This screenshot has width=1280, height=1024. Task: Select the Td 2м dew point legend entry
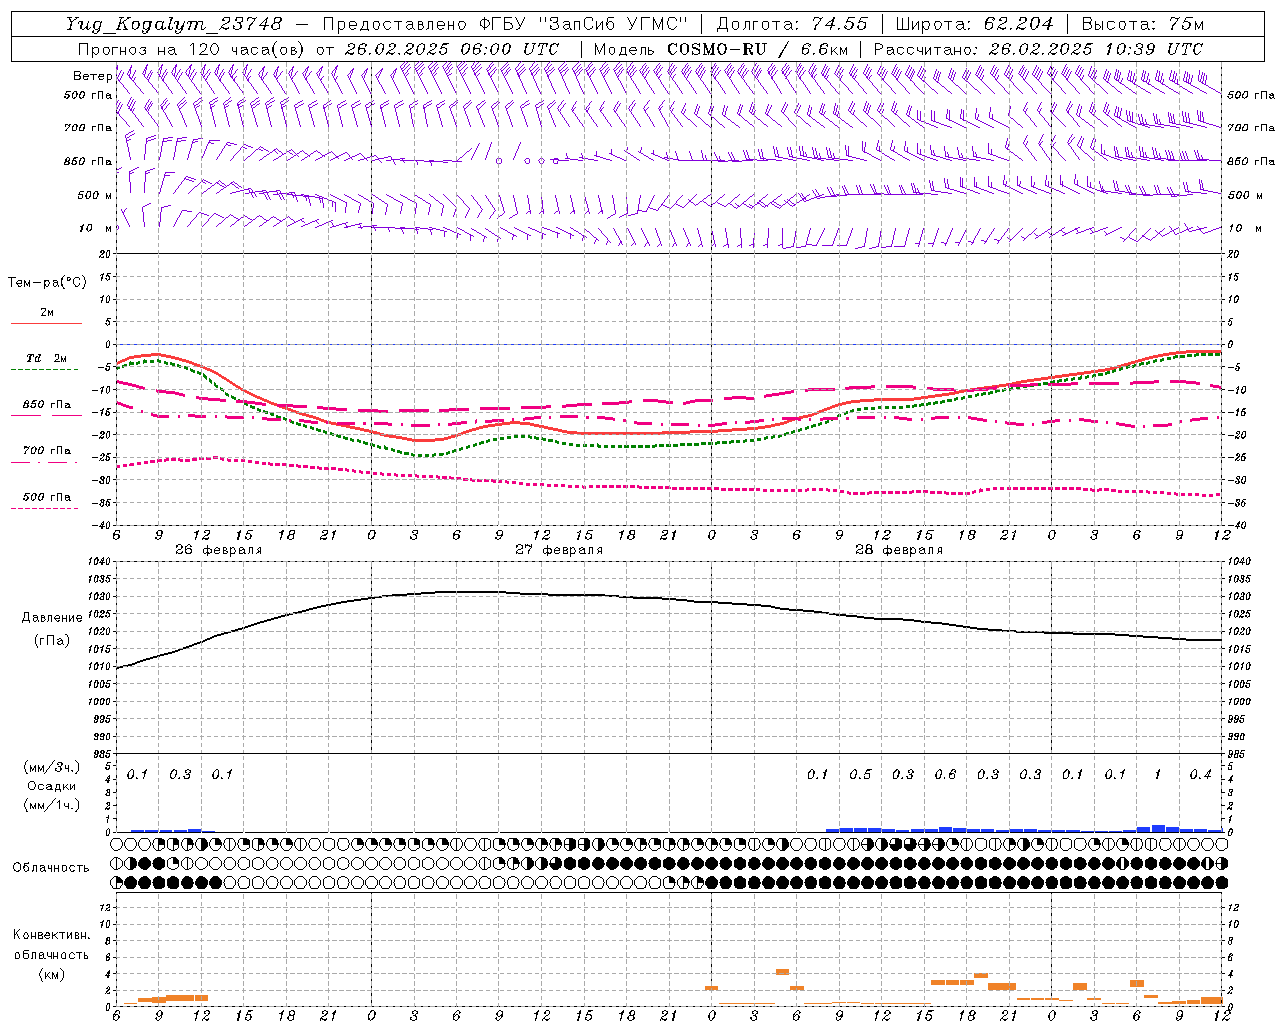(x=47, y=358)
